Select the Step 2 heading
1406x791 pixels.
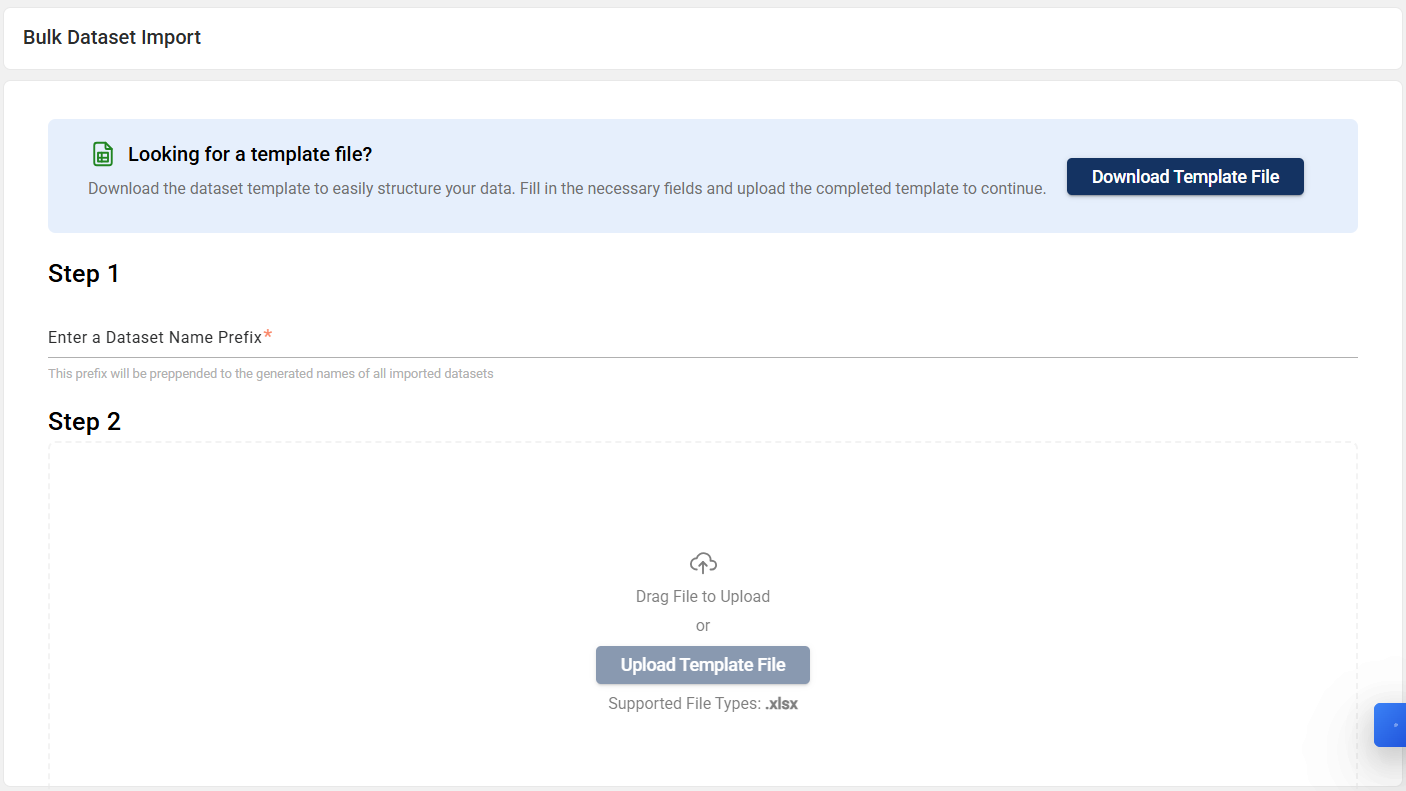coord(85,422)
